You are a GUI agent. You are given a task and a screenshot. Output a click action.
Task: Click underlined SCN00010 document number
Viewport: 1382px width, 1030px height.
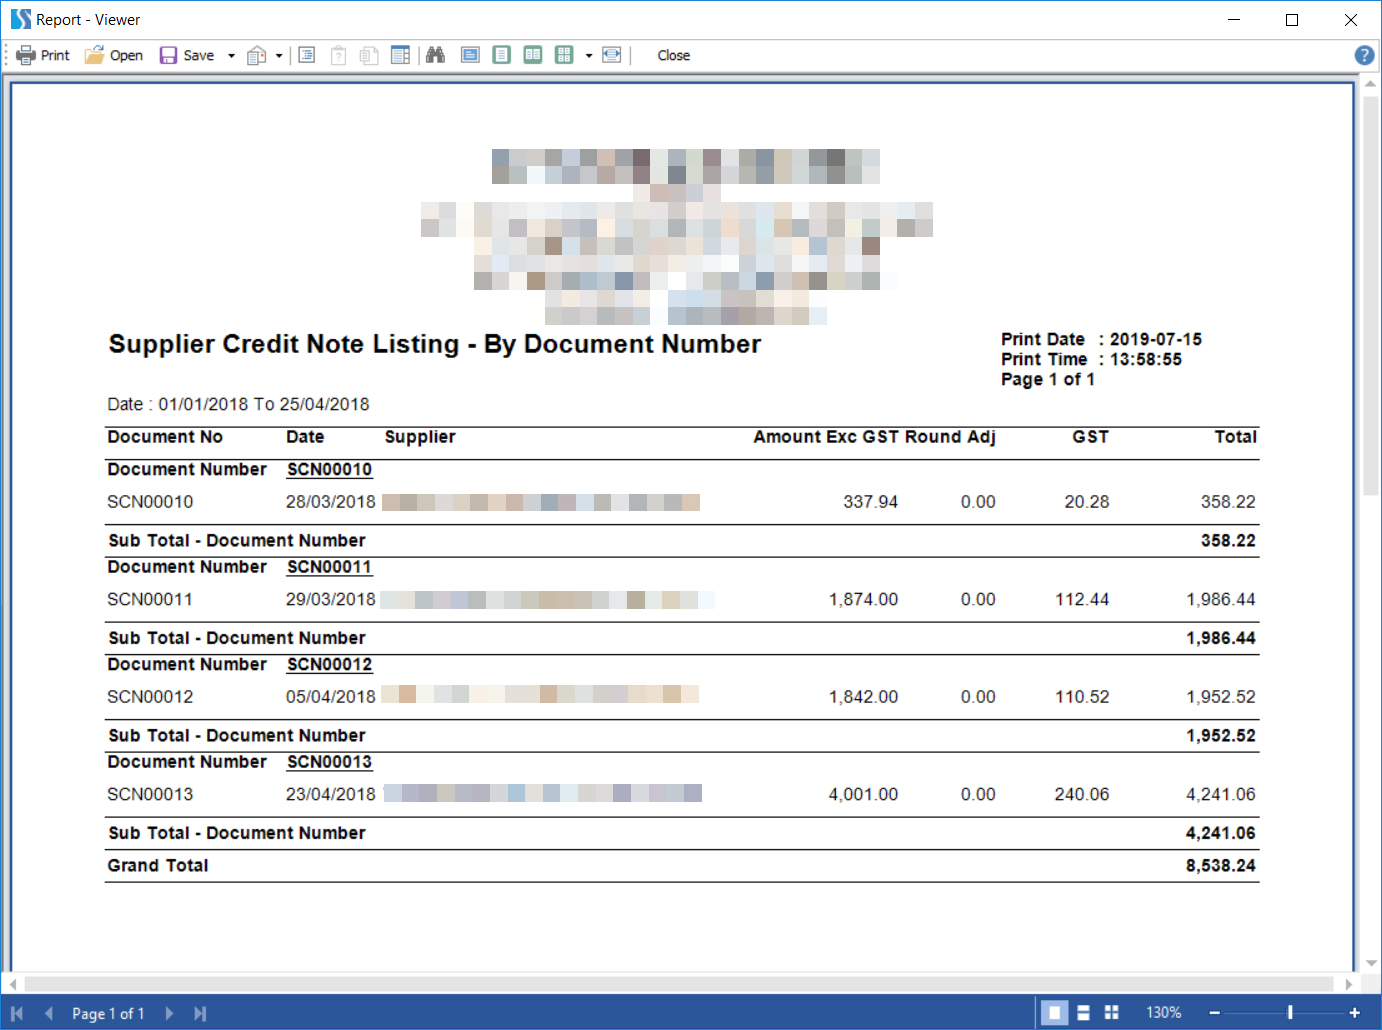click(329, 470)
